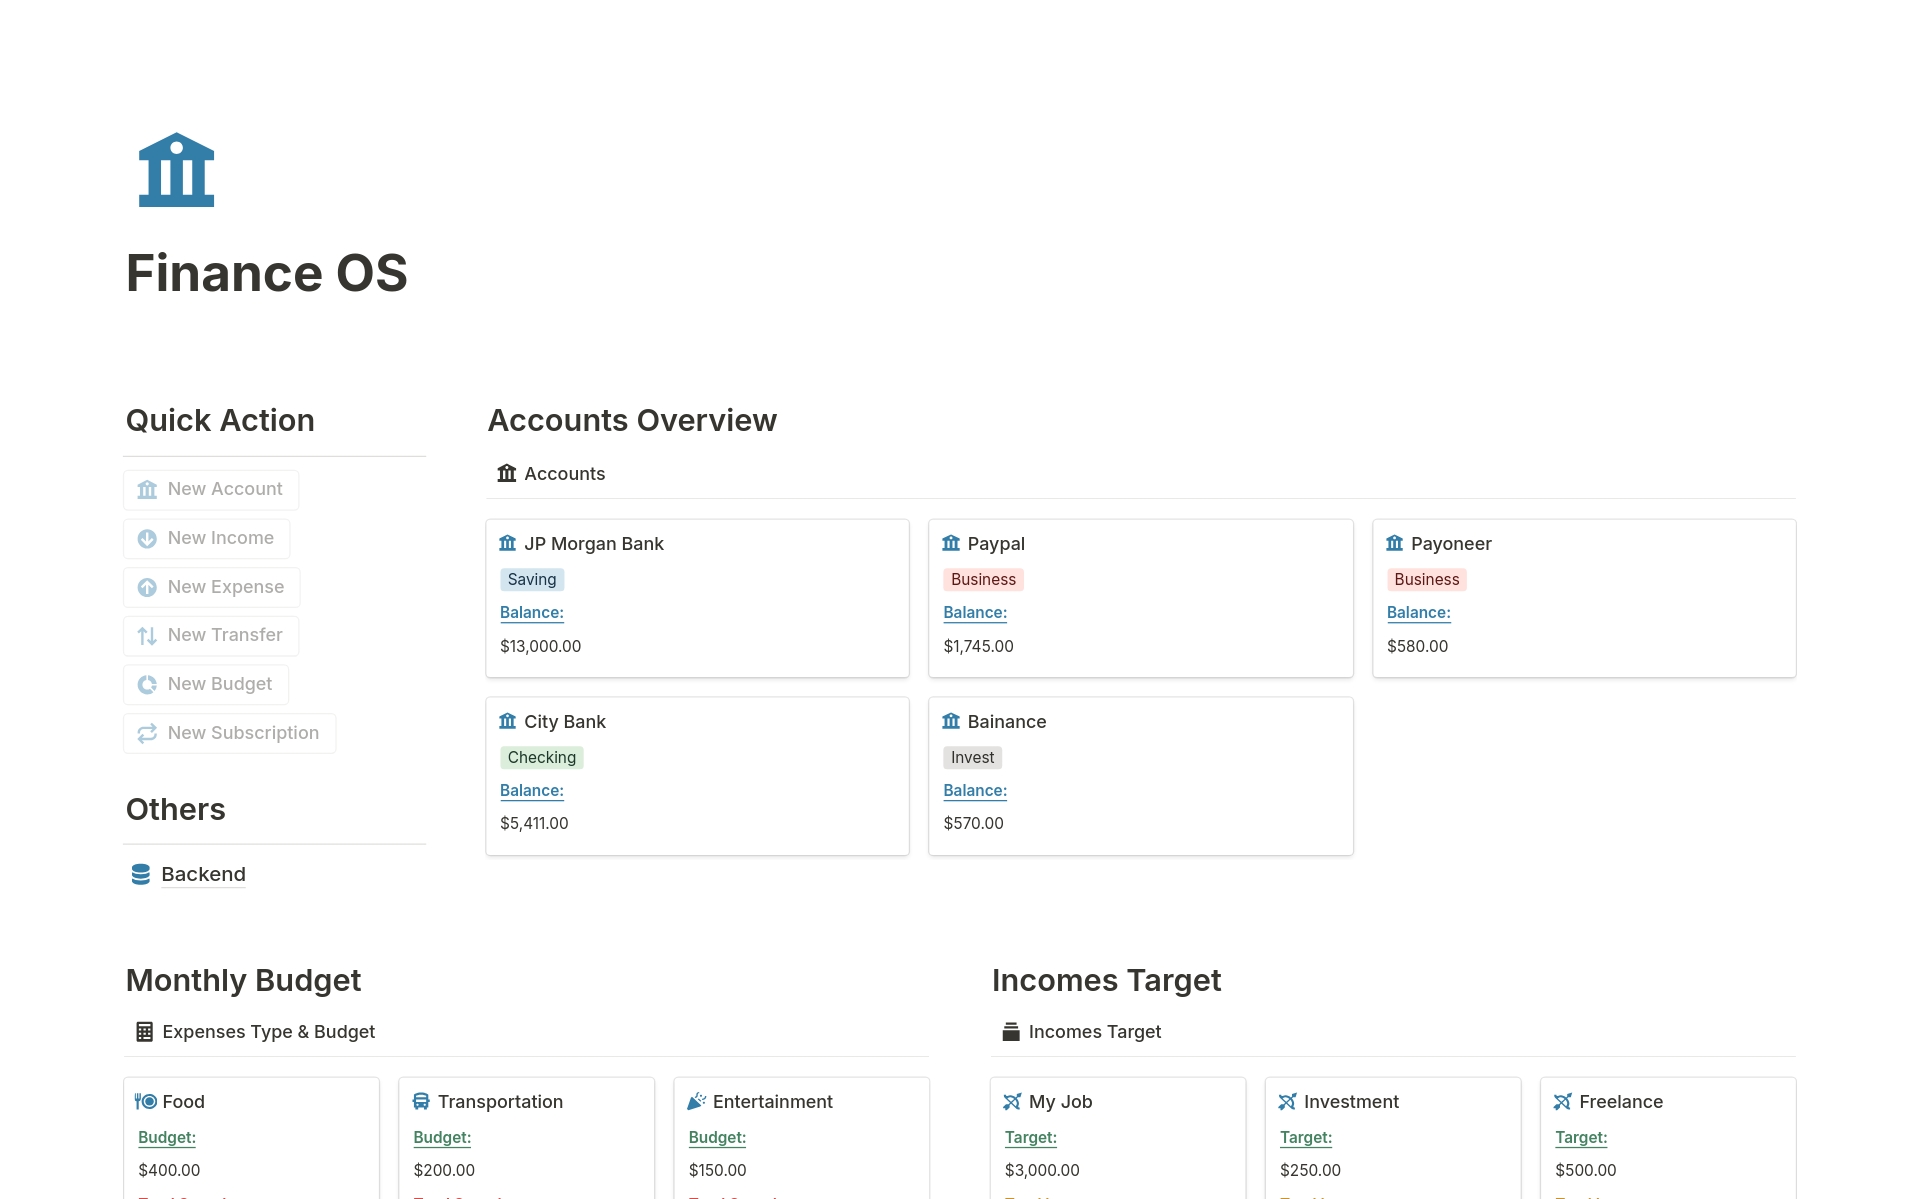Screen dimensions: 1920x1199
Task: Select the Incomes Target view tab
Action: point(1081,1032)
